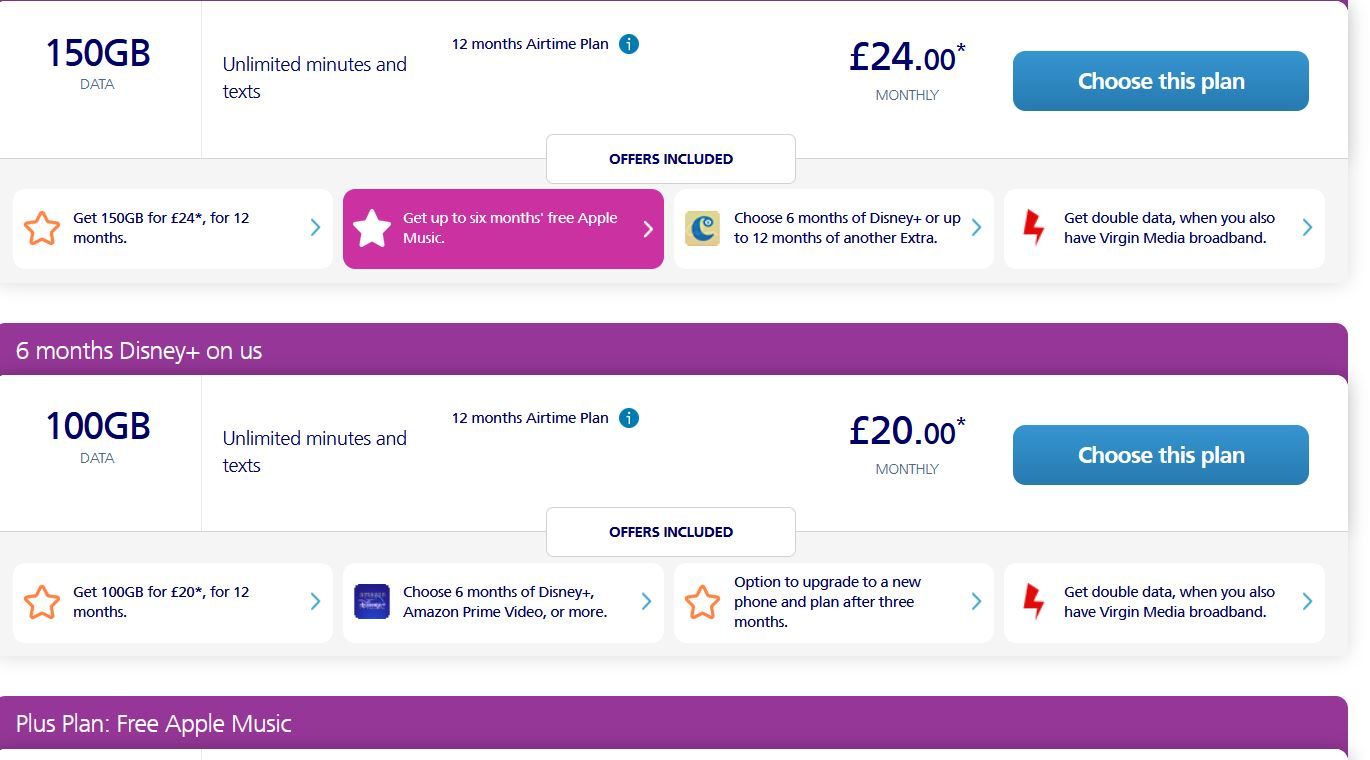Expand the Apple Music offer chevron
The image size is (1370, 760).
[646, 228]
